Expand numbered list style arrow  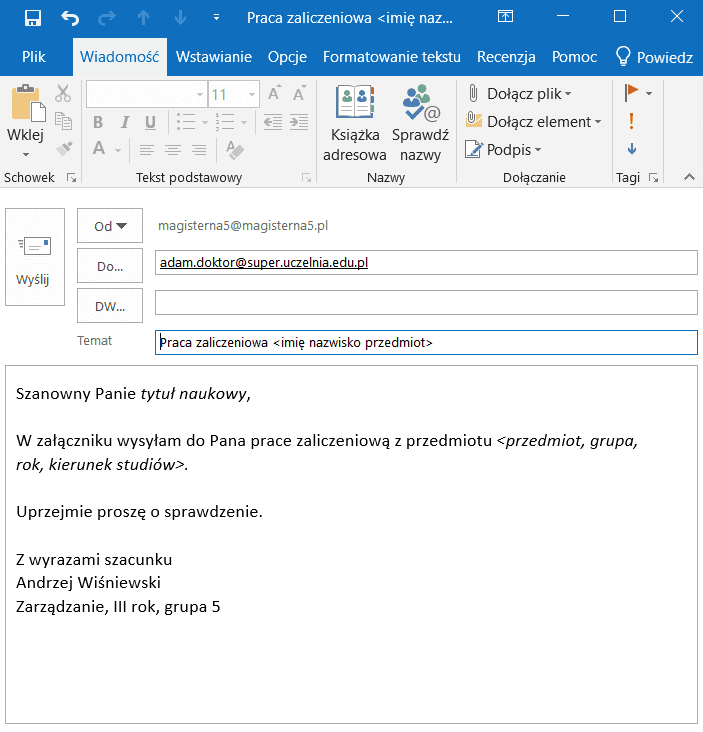[244, 123]
